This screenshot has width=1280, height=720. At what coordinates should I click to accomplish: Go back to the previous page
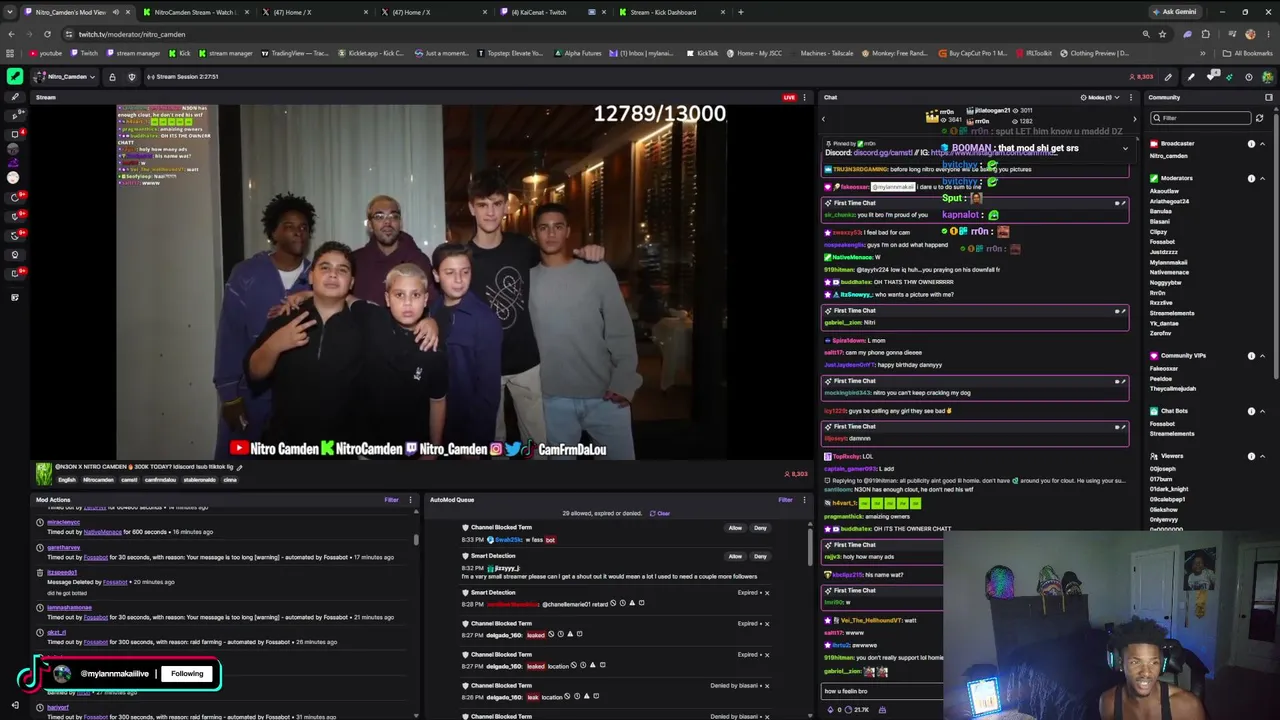pyautogui.click(x=11, y=34)
